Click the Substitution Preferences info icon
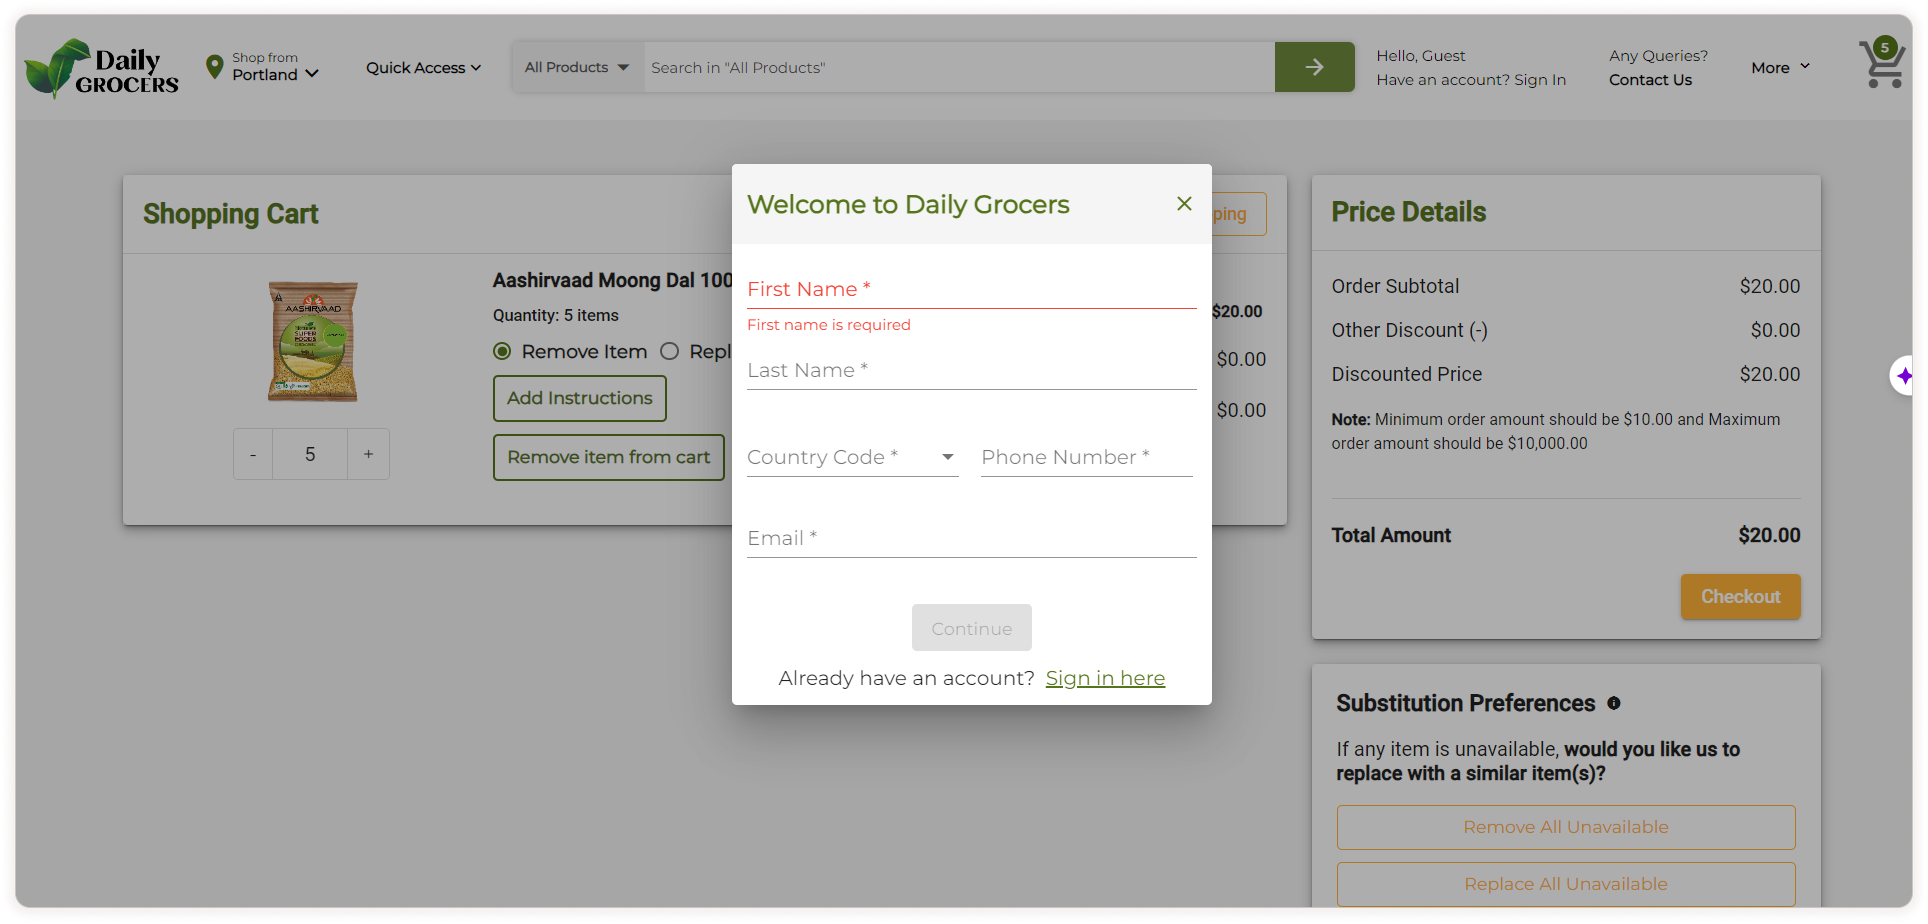This screenshot has width=1928, height=924. pos(1613,703)
